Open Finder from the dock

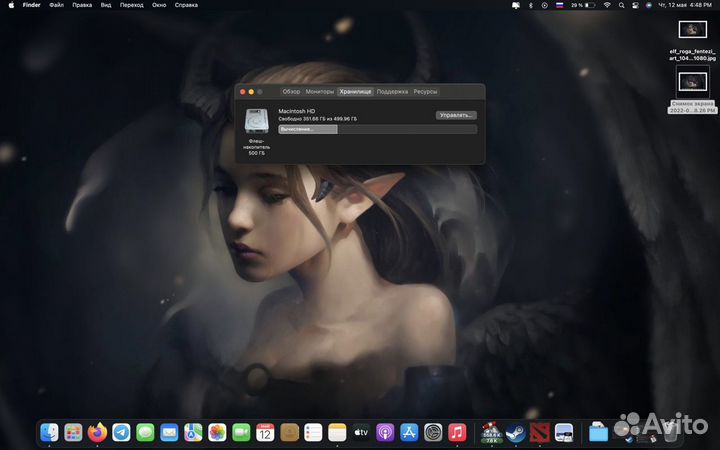pos(49,433)
